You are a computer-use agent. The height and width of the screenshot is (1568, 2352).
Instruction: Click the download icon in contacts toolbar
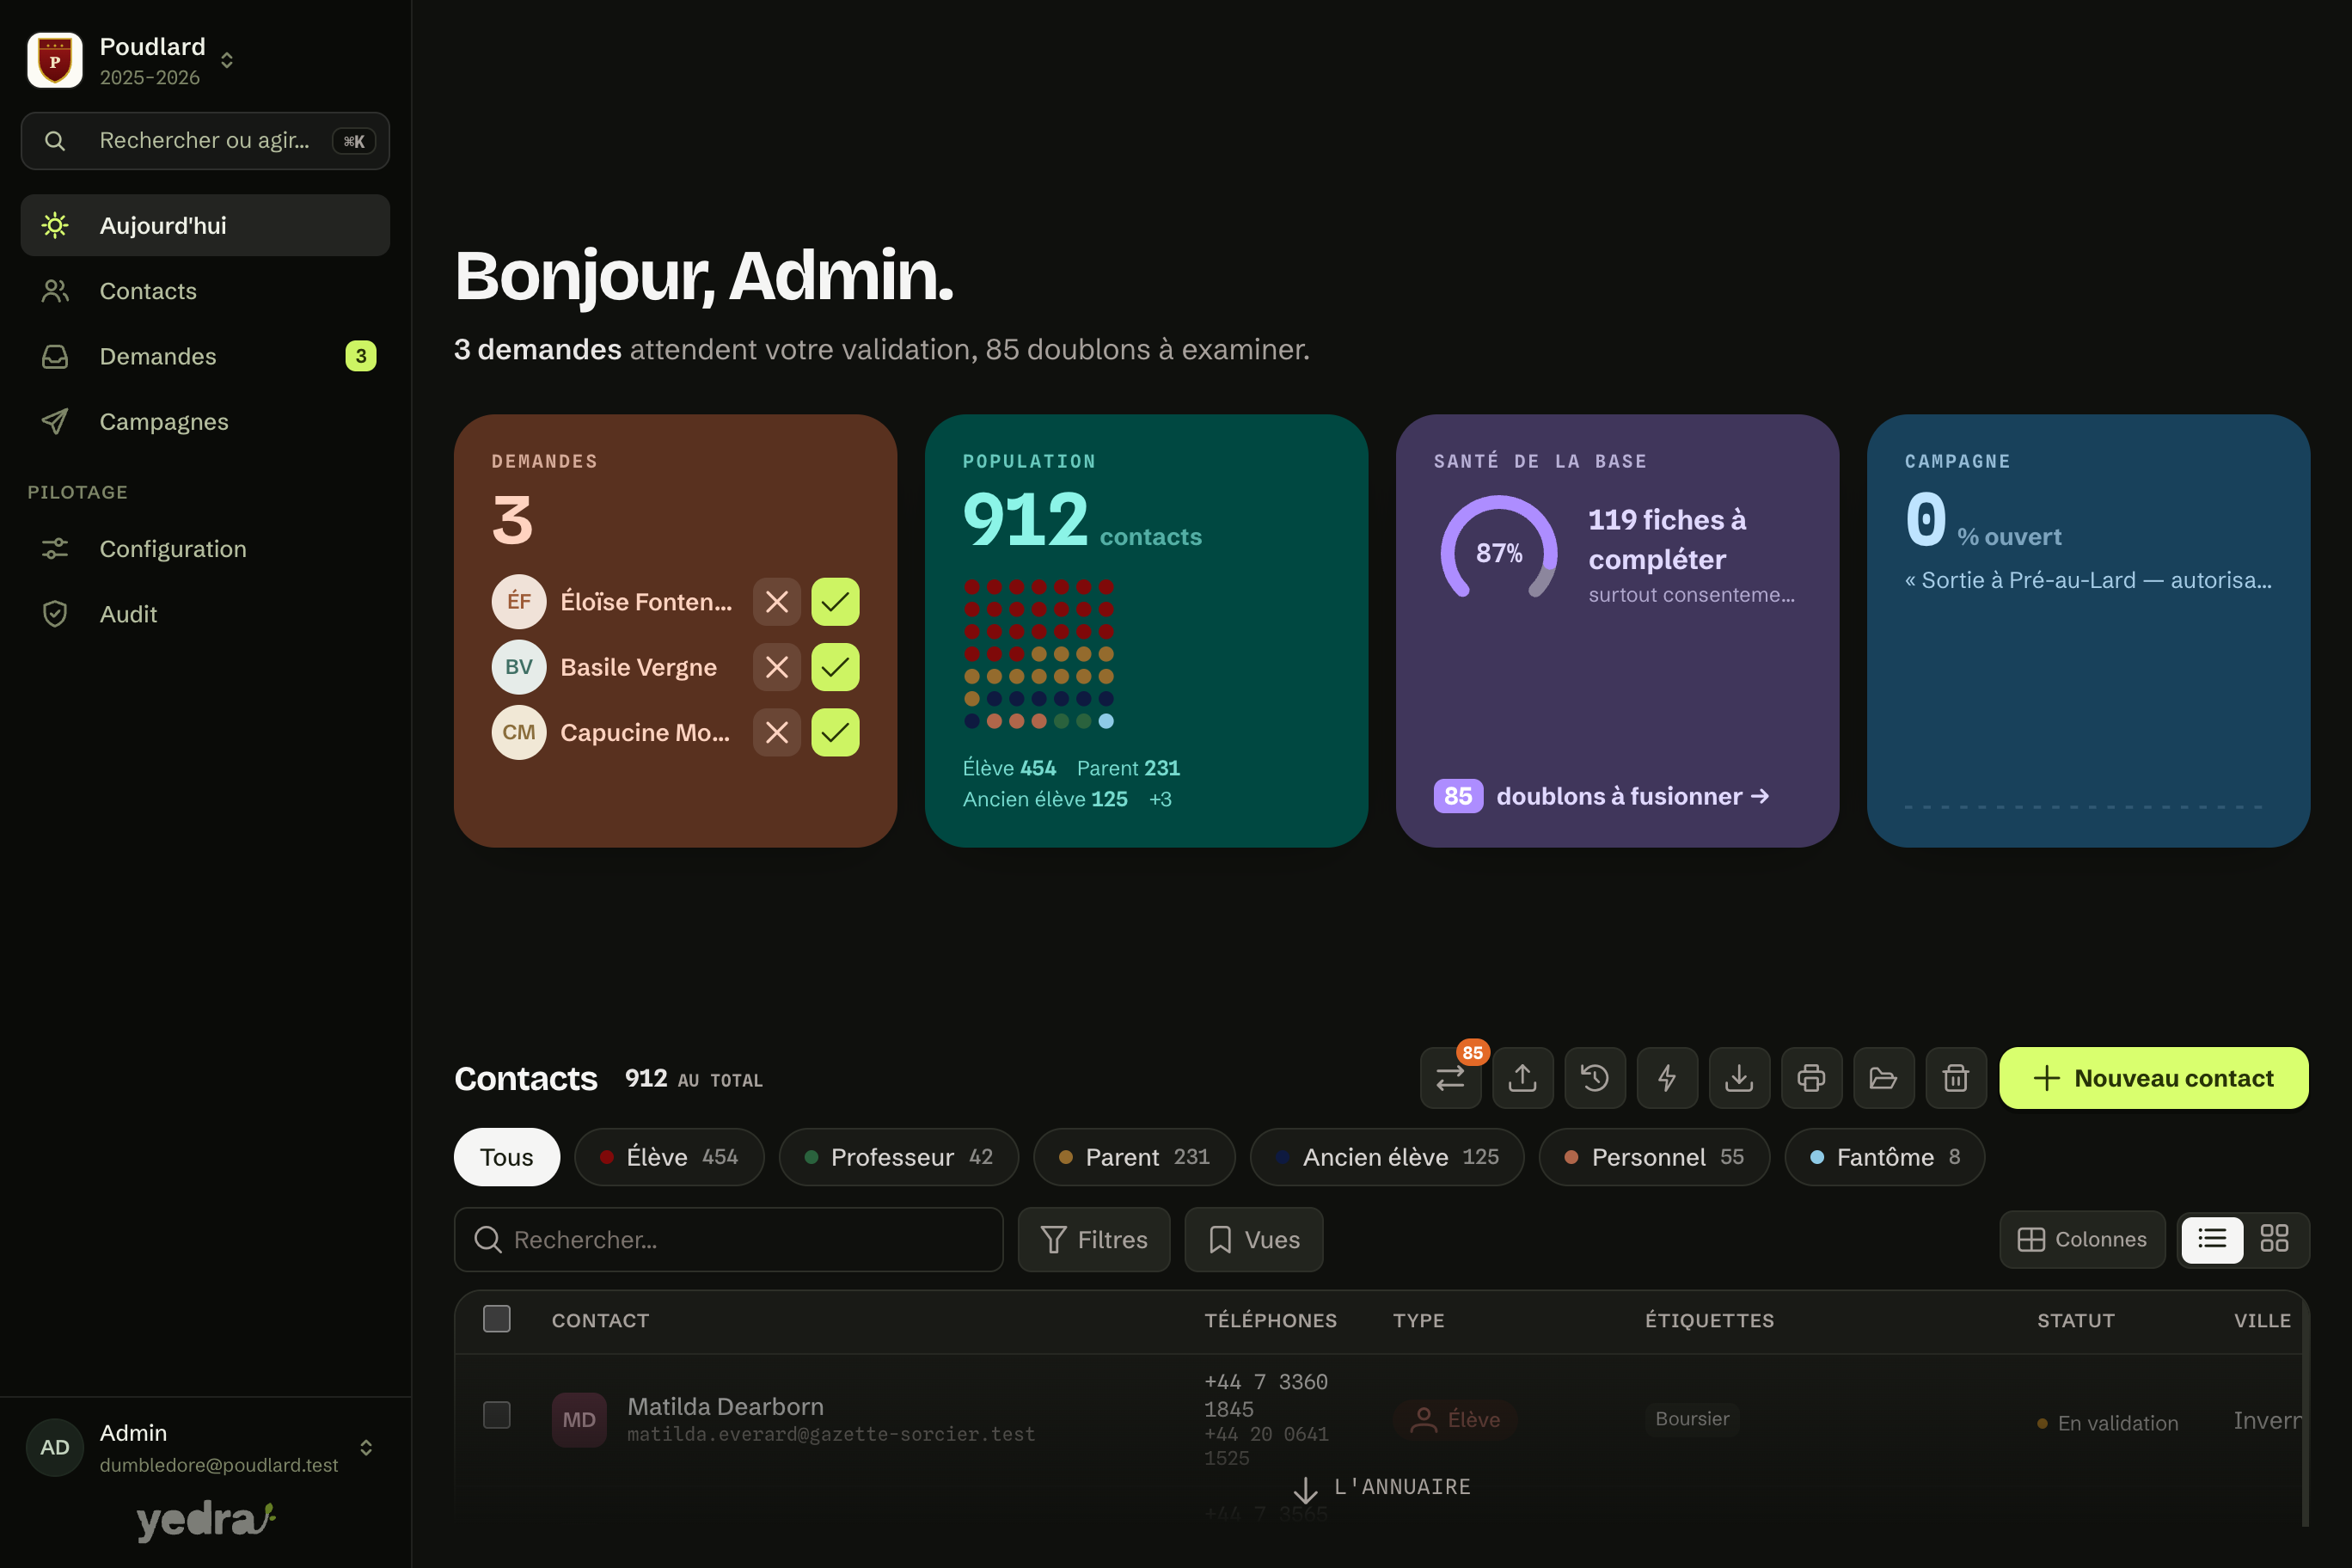click(x=1739, y=1078)
